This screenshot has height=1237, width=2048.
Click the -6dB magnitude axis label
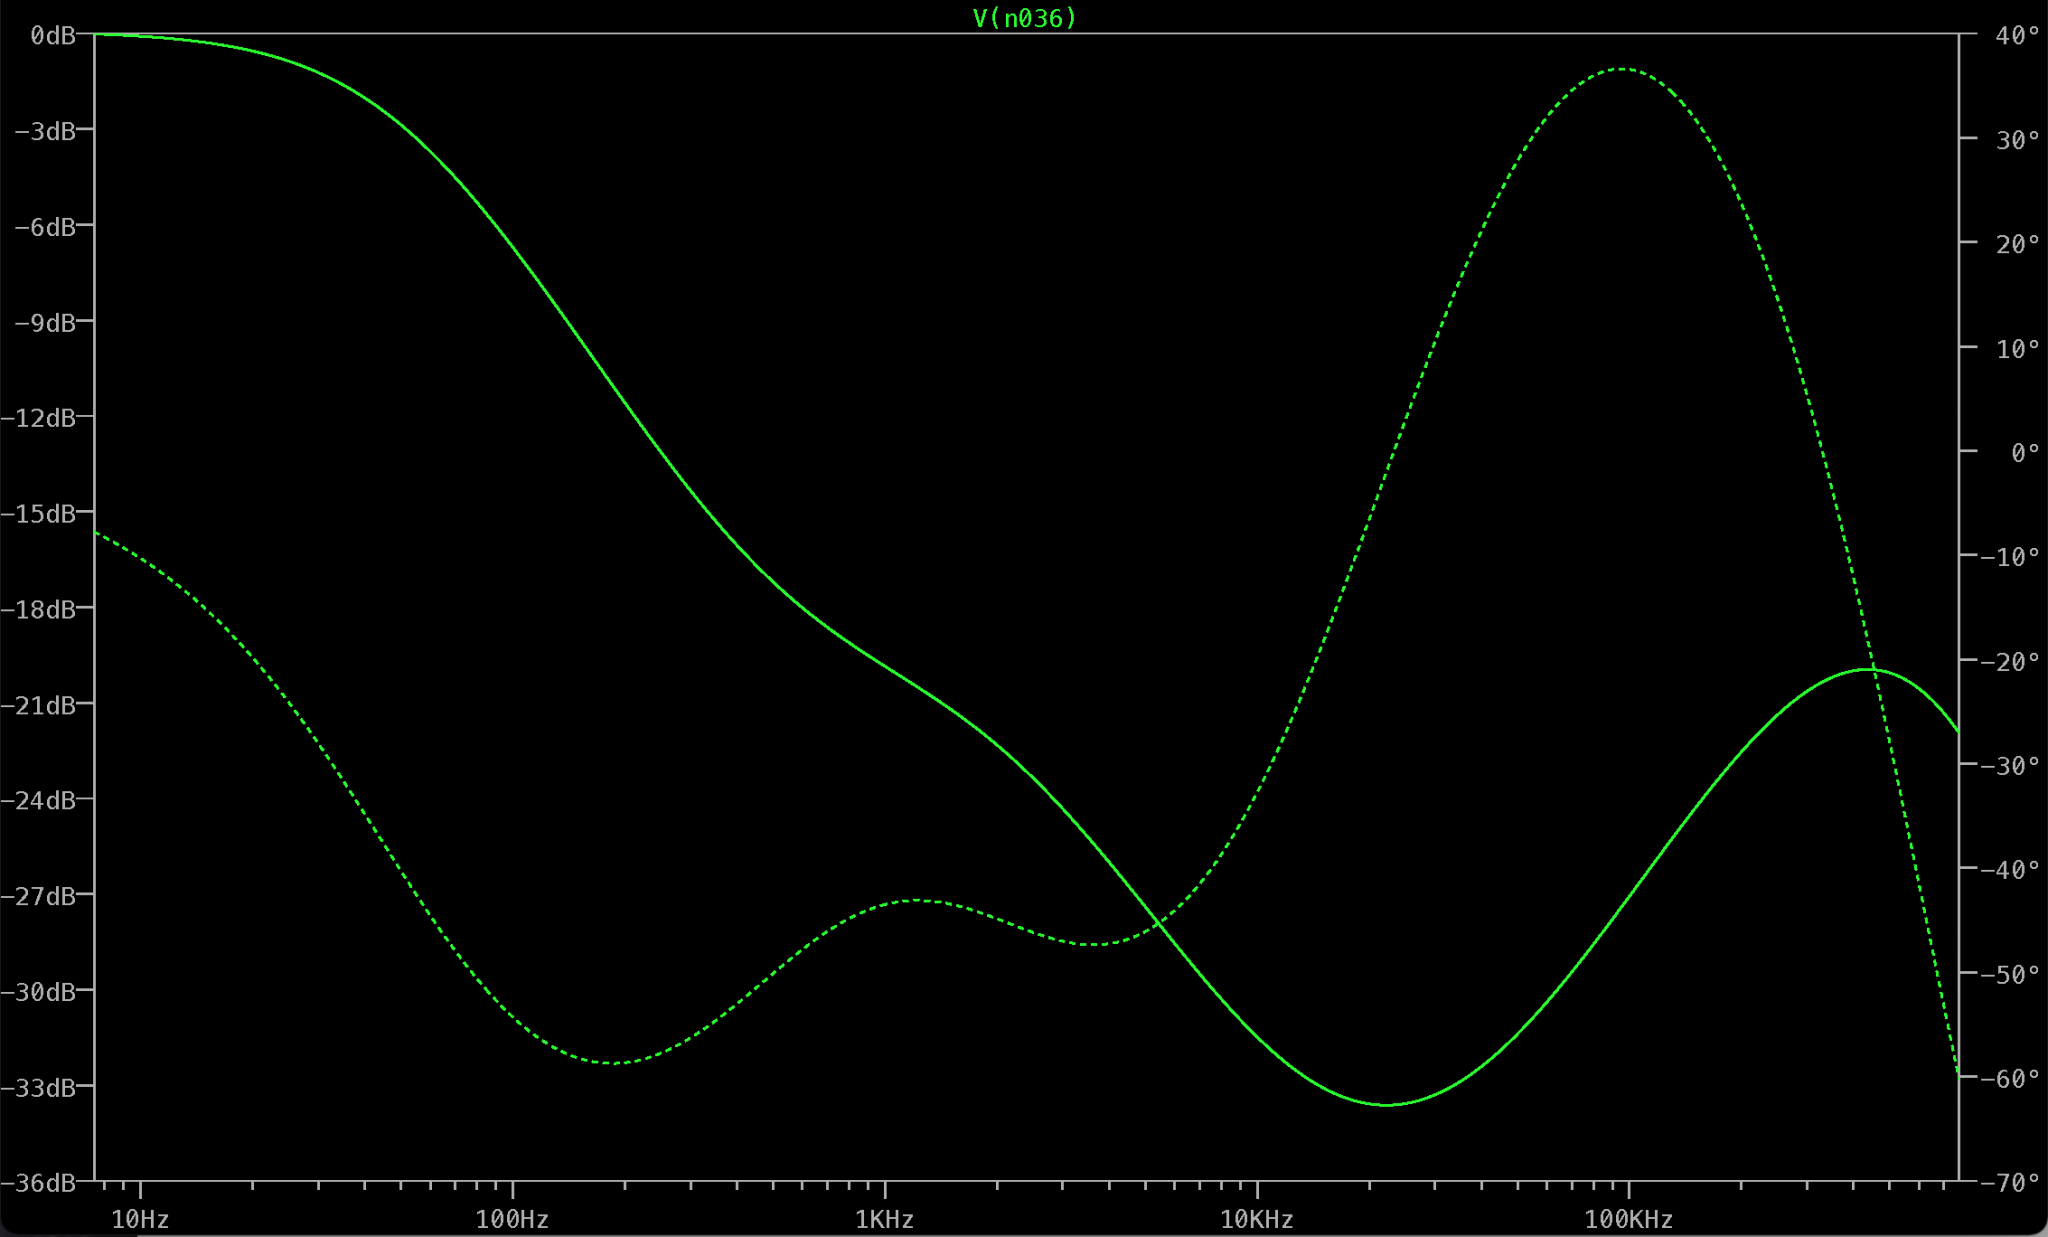point(45,227)
